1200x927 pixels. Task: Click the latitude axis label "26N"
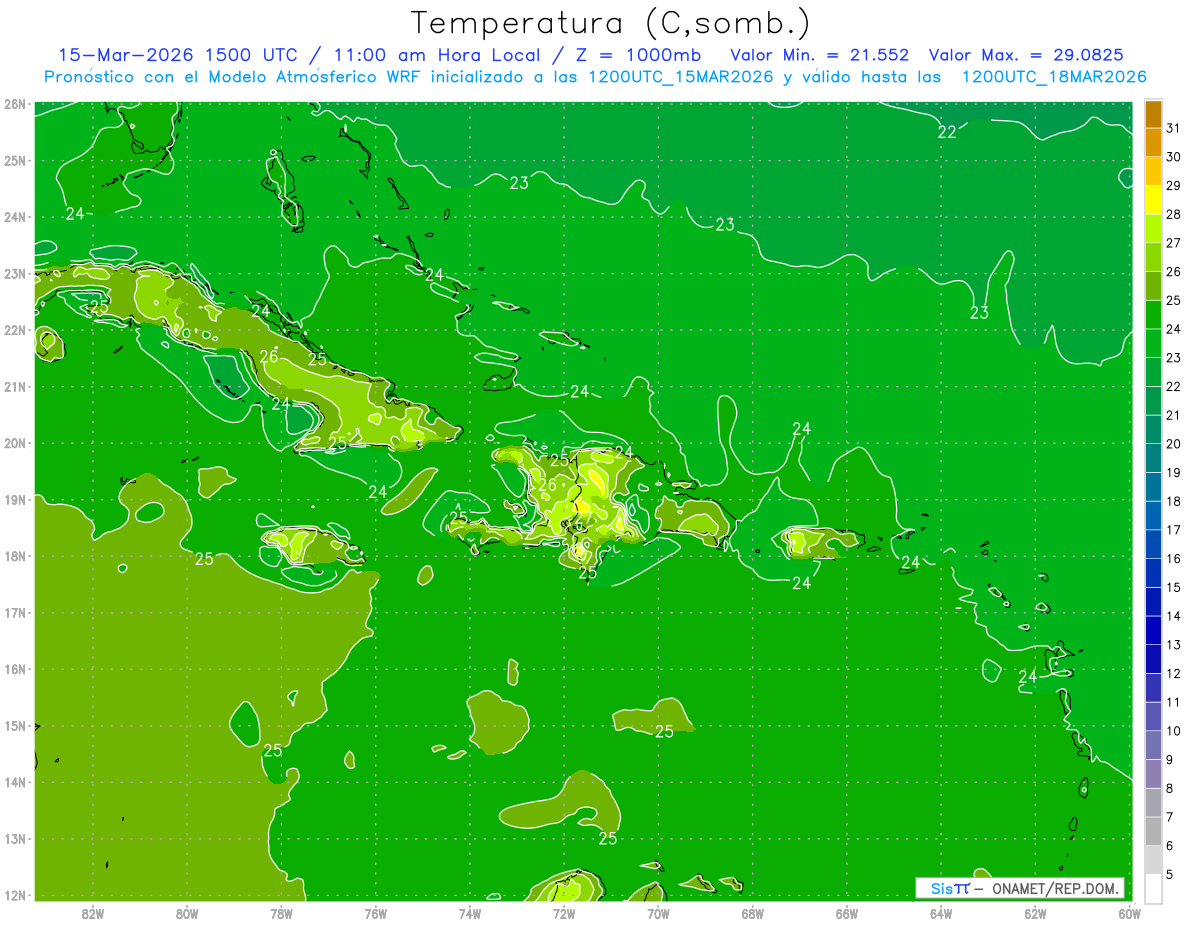pyautogui.click(x=14, y=104)
